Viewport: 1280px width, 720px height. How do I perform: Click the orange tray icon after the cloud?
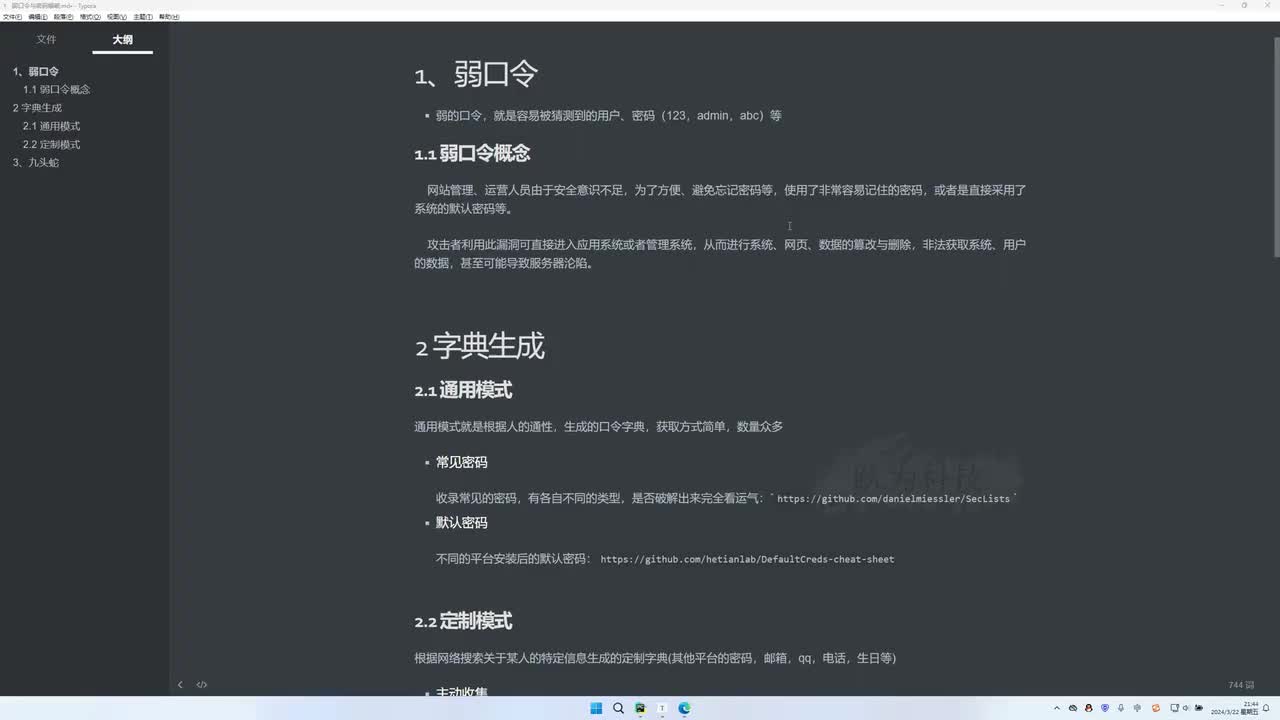1089,708
